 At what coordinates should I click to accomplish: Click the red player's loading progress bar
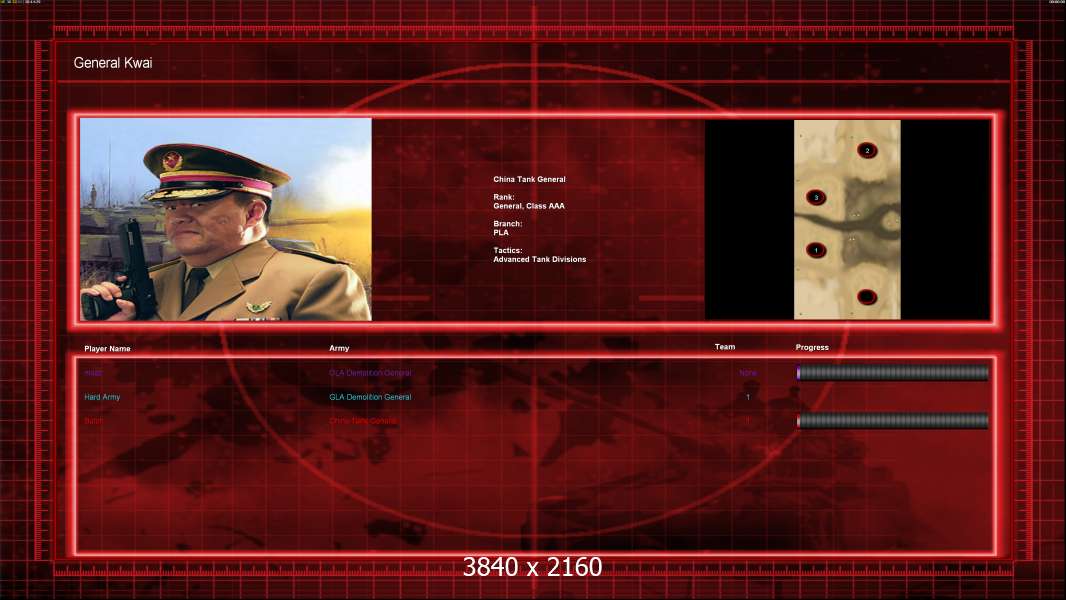click(893, 421)
